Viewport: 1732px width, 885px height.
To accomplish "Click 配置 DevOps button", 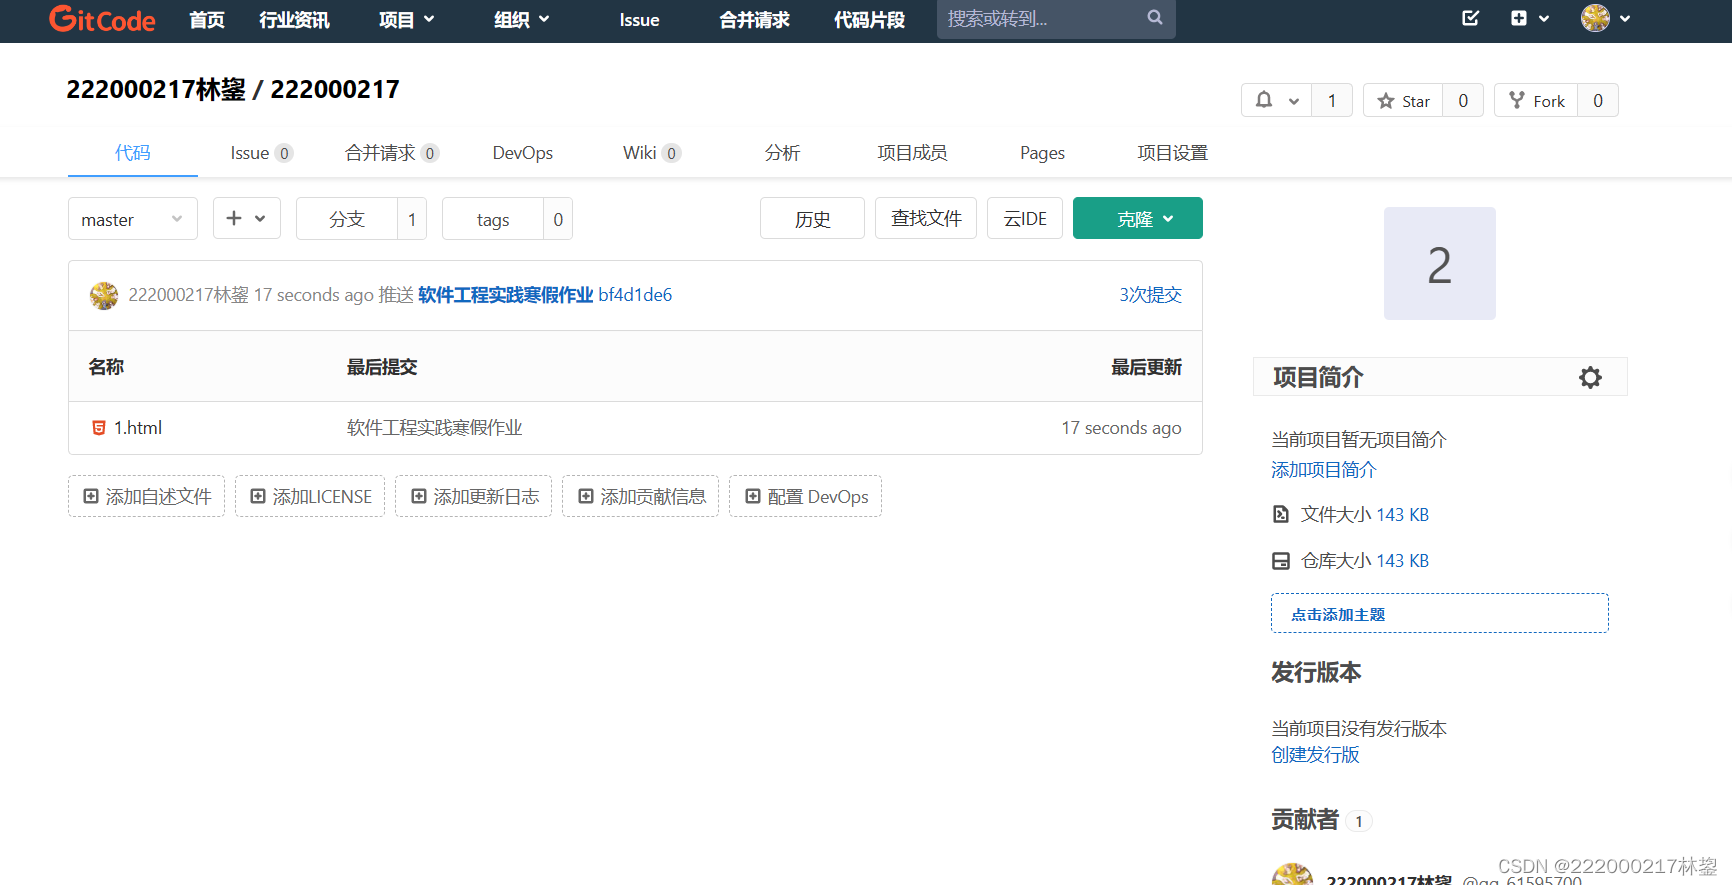I will [x=806, y=496].
